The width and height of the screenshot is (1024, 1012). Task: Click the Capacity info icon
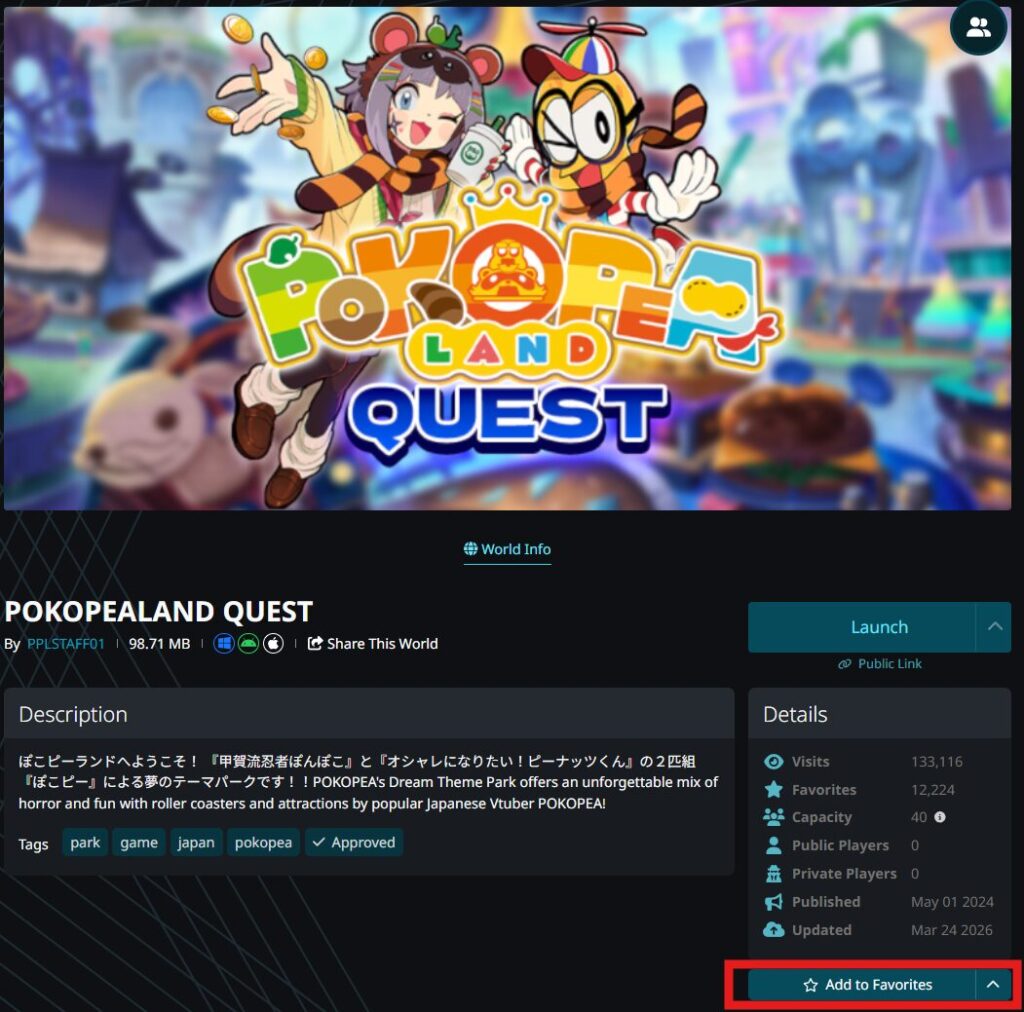click(940, 817)
